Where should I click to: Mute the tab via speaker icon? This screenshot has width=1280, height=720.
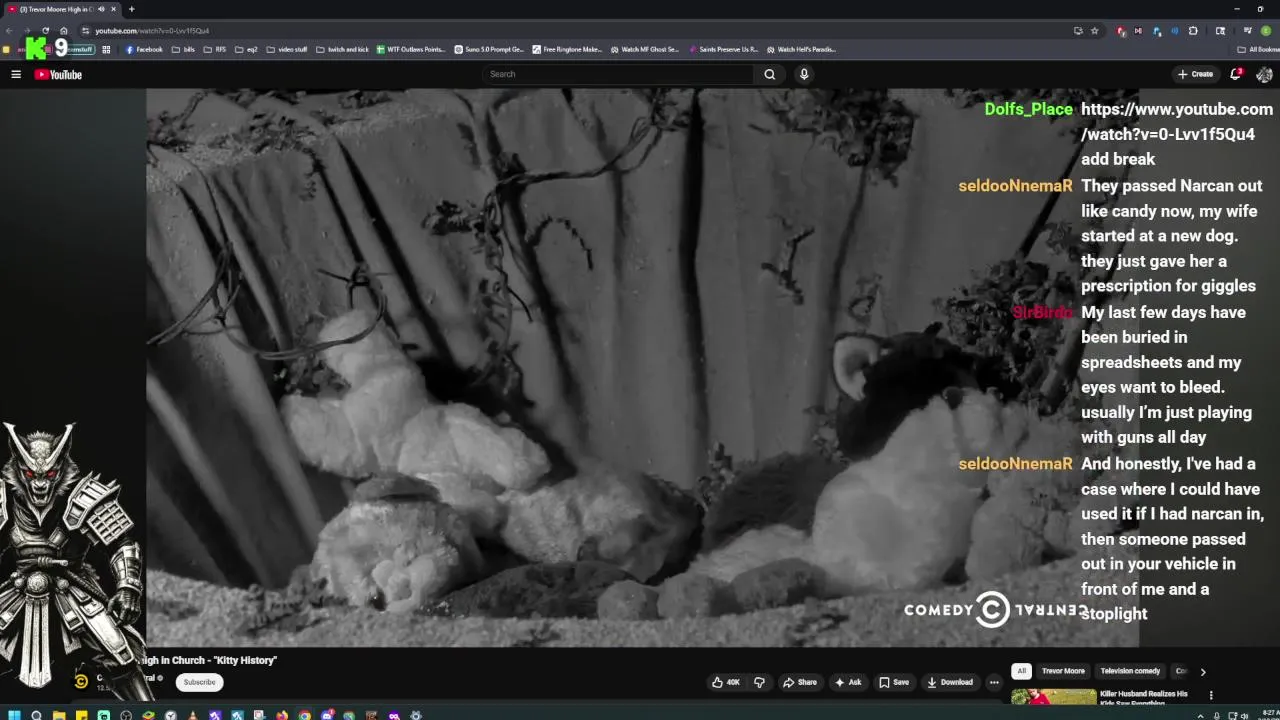[x=101, y=9]
